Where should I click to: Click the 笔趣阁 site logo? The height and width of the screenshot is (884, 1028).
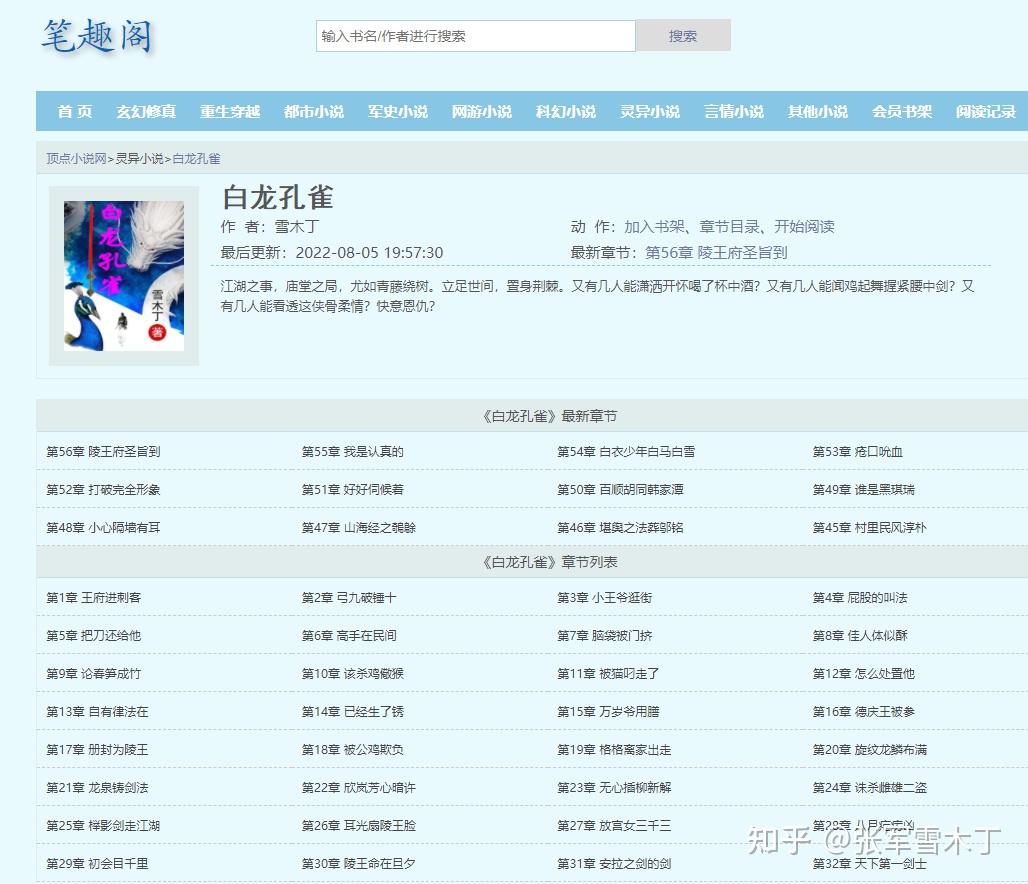[x=97, y=37]
